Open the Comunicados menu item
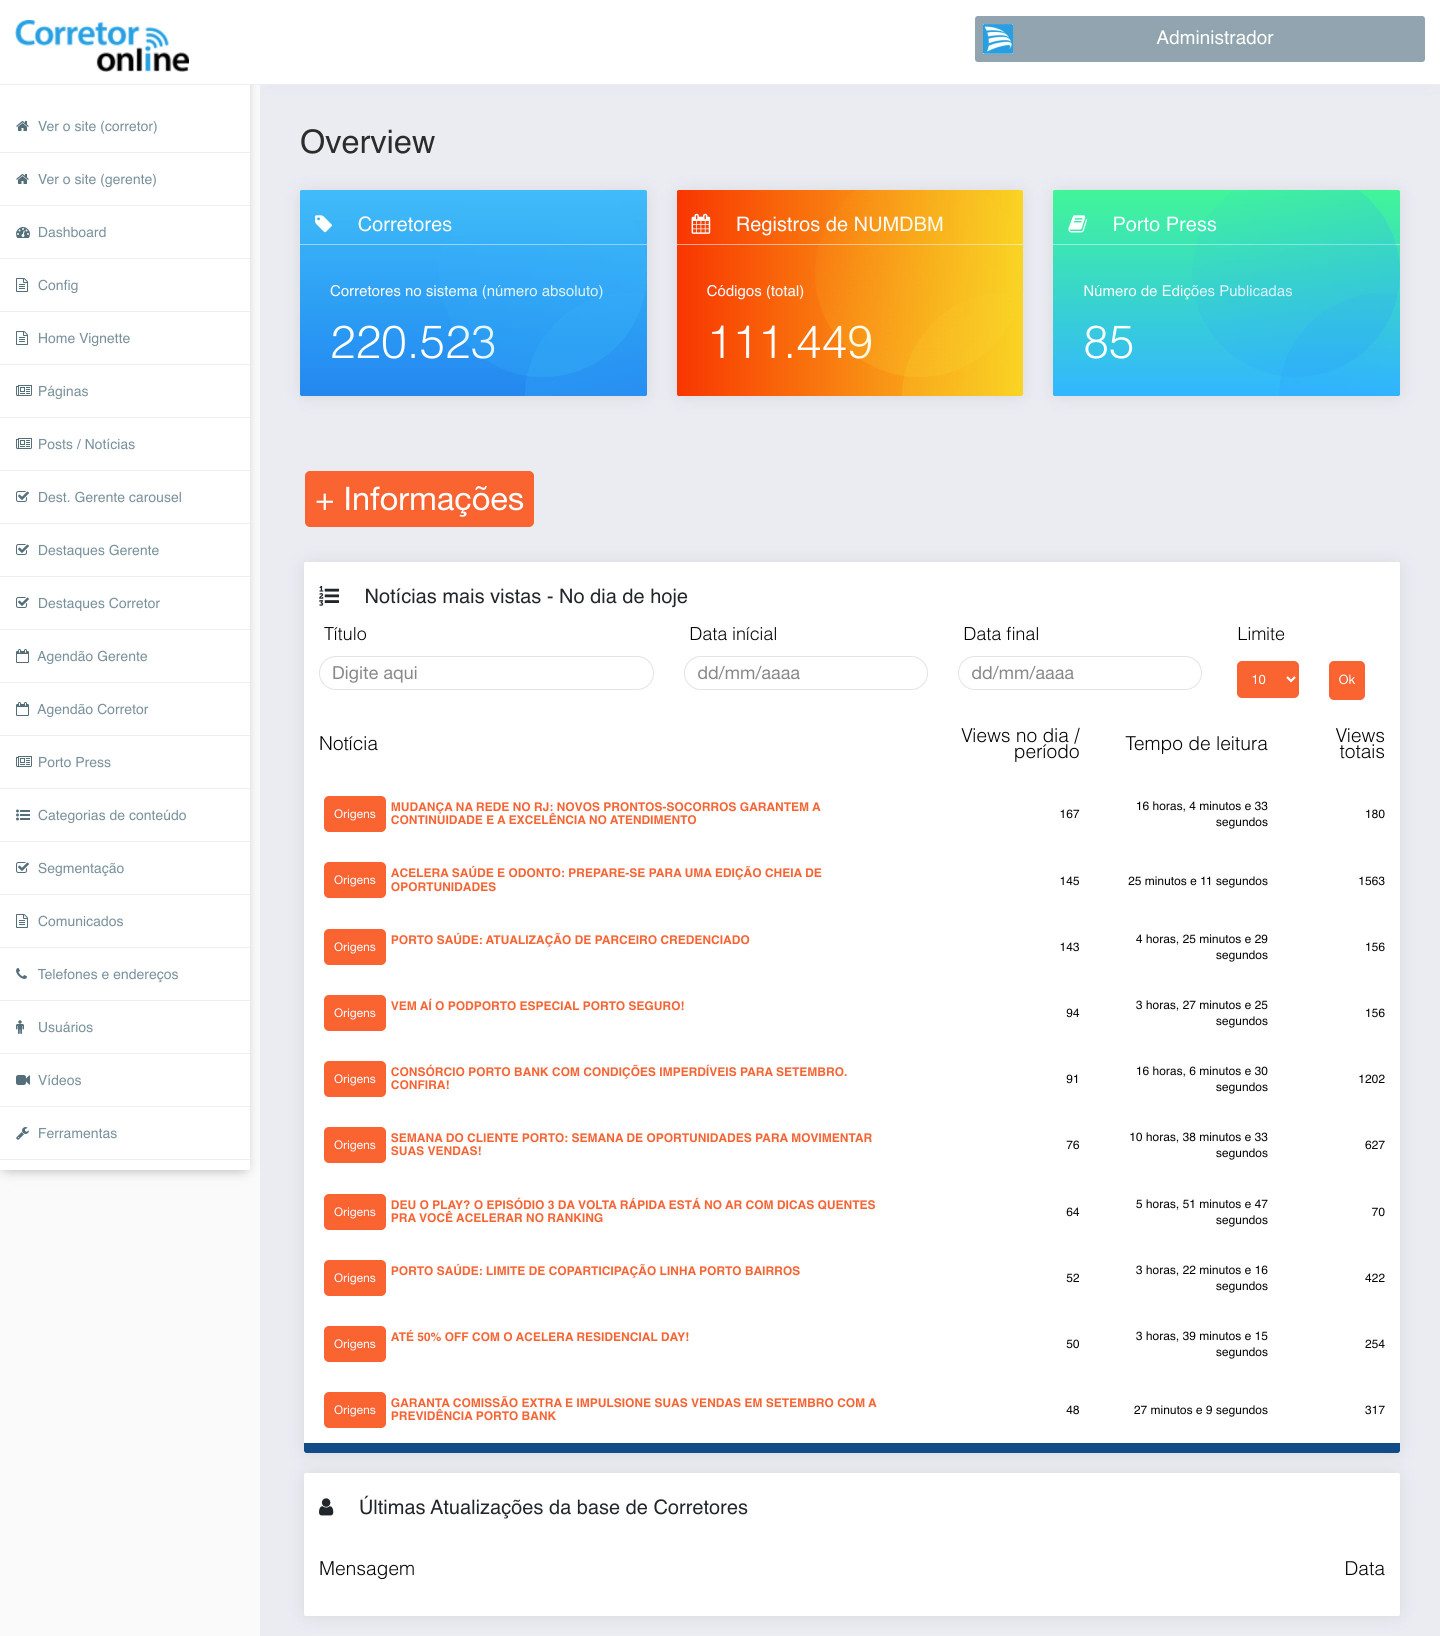Image resolution: width=1440 pixels, height=1636 pixels. [125, 922]
